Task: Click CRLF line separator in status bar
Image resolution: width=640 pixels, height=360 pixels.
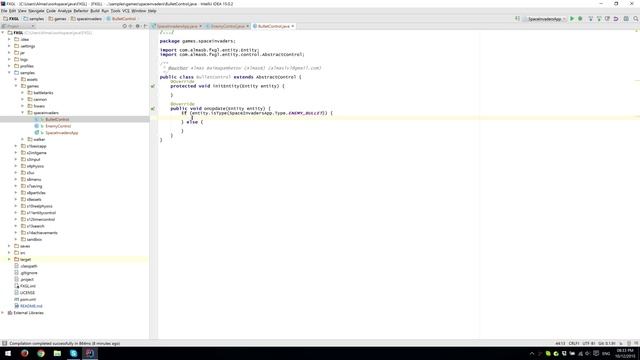Action: [574, 344]
